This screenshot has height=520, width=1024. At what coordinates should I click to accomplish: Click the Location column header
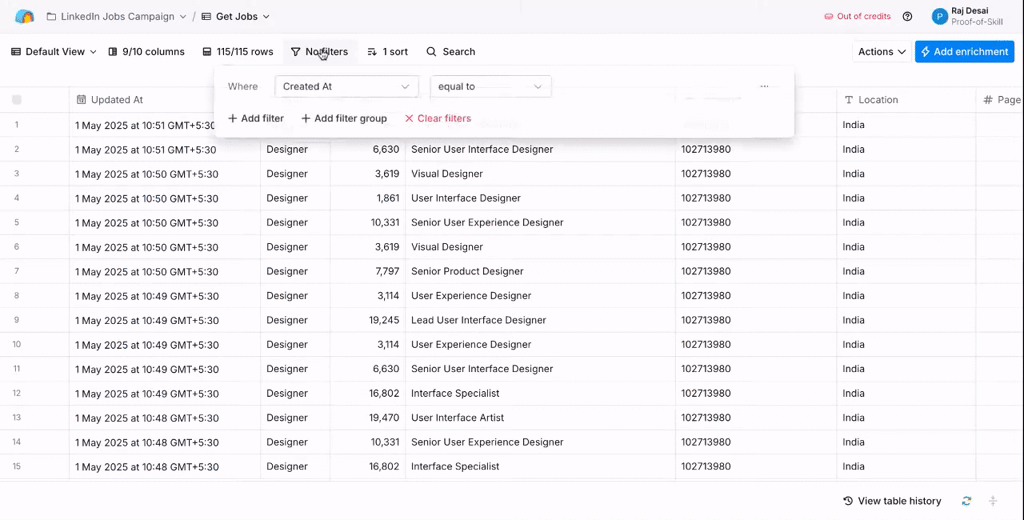click(878, 100)
